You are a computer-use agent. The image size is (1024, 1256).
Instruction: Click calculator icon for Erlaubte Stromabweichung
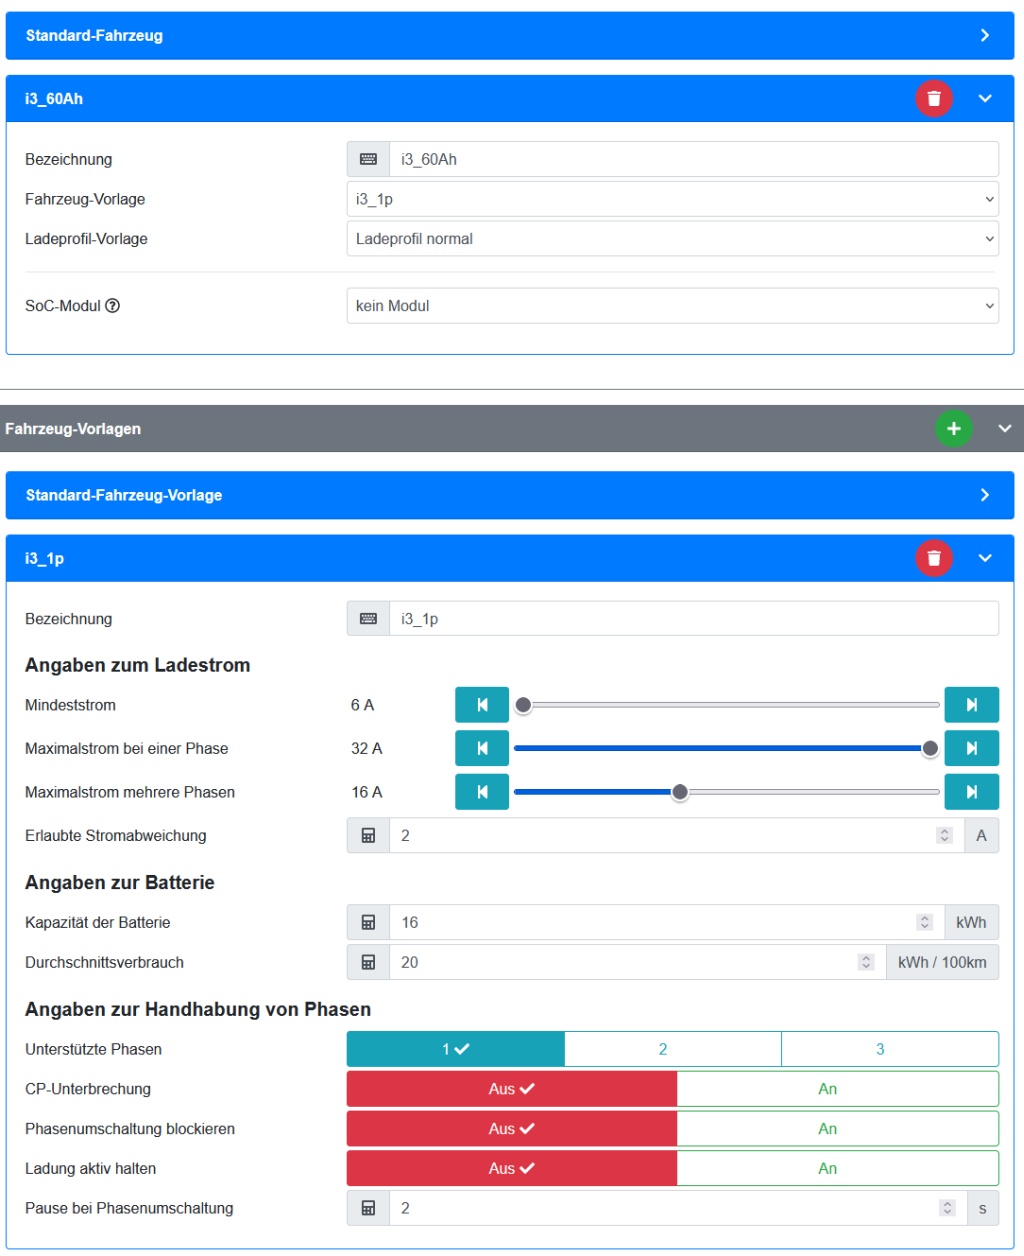point(368,836)
